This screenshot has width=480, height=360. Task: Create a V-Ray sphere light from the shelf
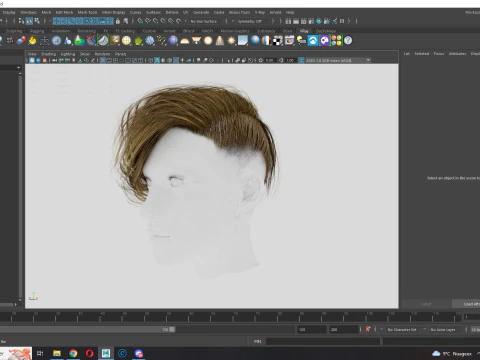tap(208, 41)
